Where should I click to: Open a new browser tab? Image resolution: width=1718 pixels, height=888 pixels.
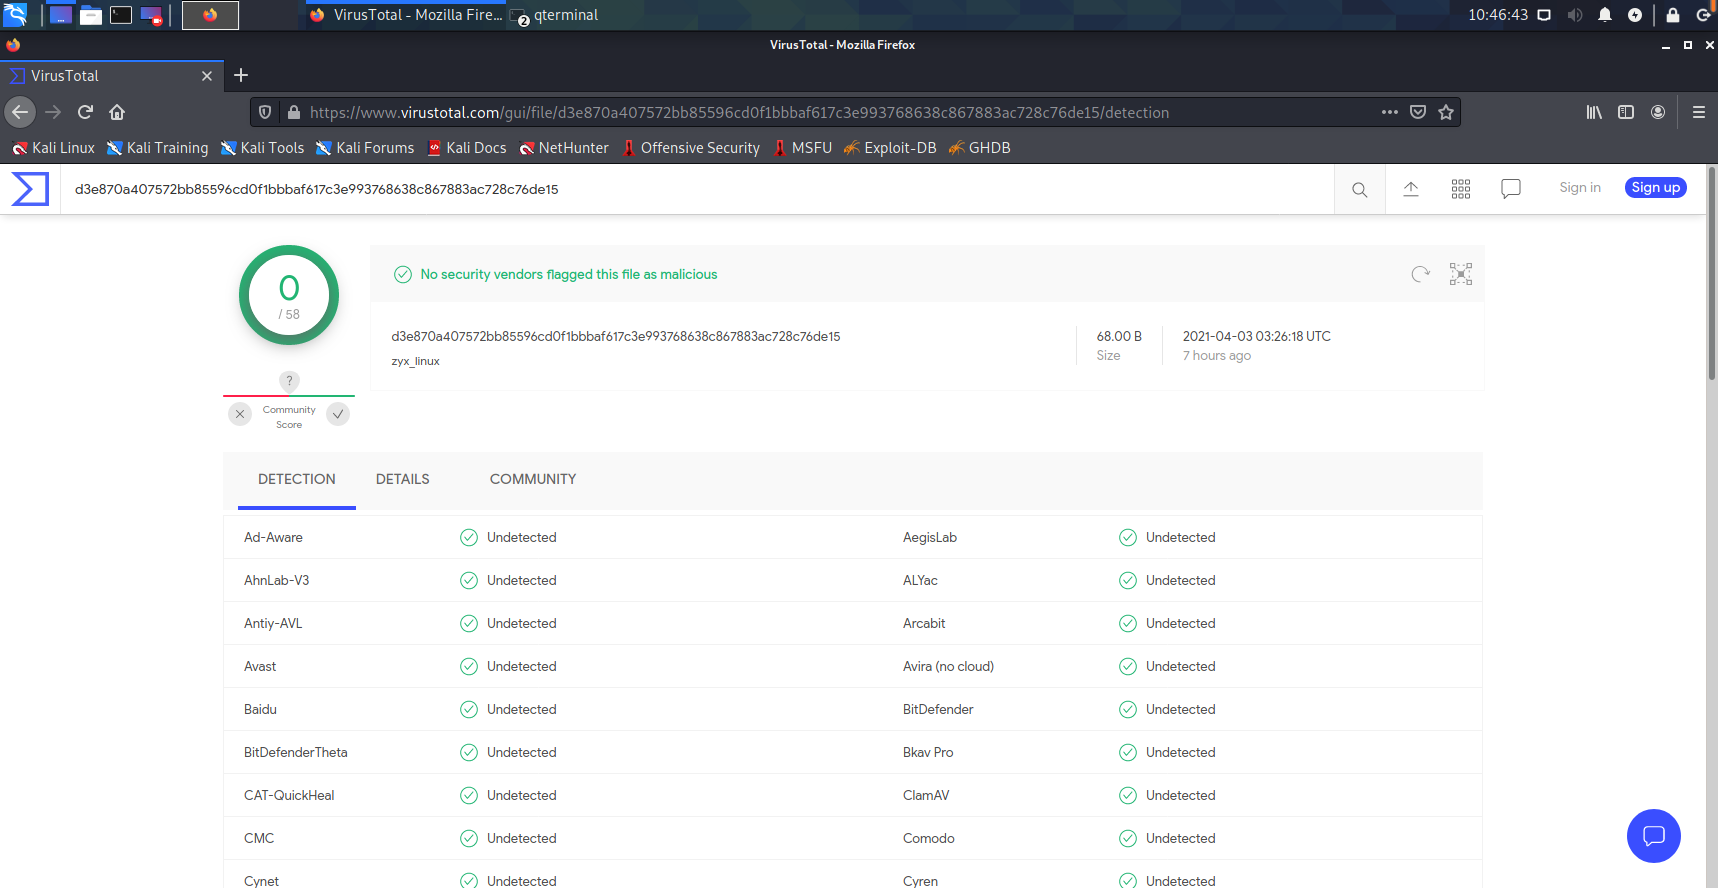pos(241,75)
